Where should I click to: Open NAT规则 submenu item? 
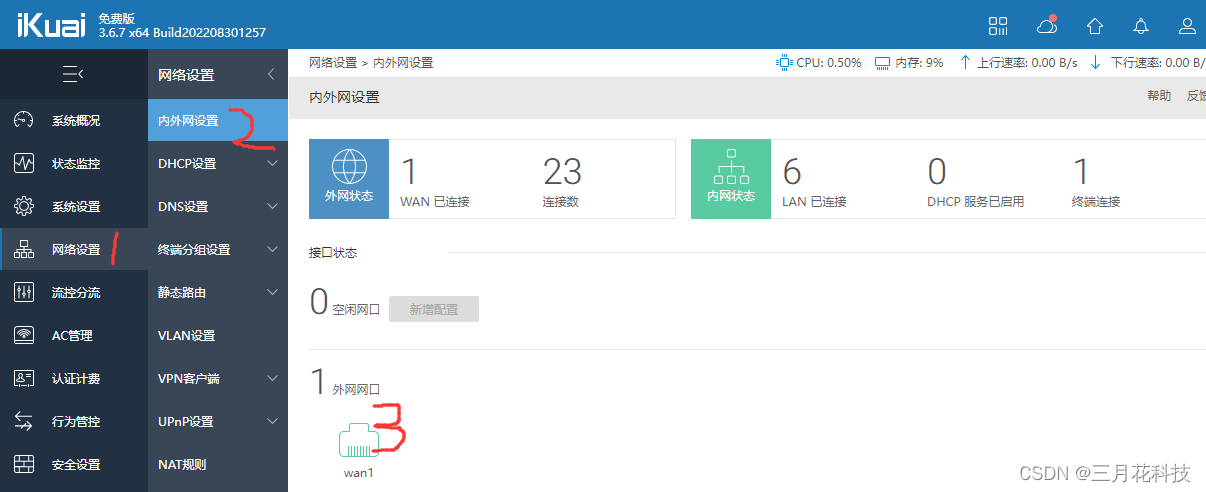click(218, 465)
